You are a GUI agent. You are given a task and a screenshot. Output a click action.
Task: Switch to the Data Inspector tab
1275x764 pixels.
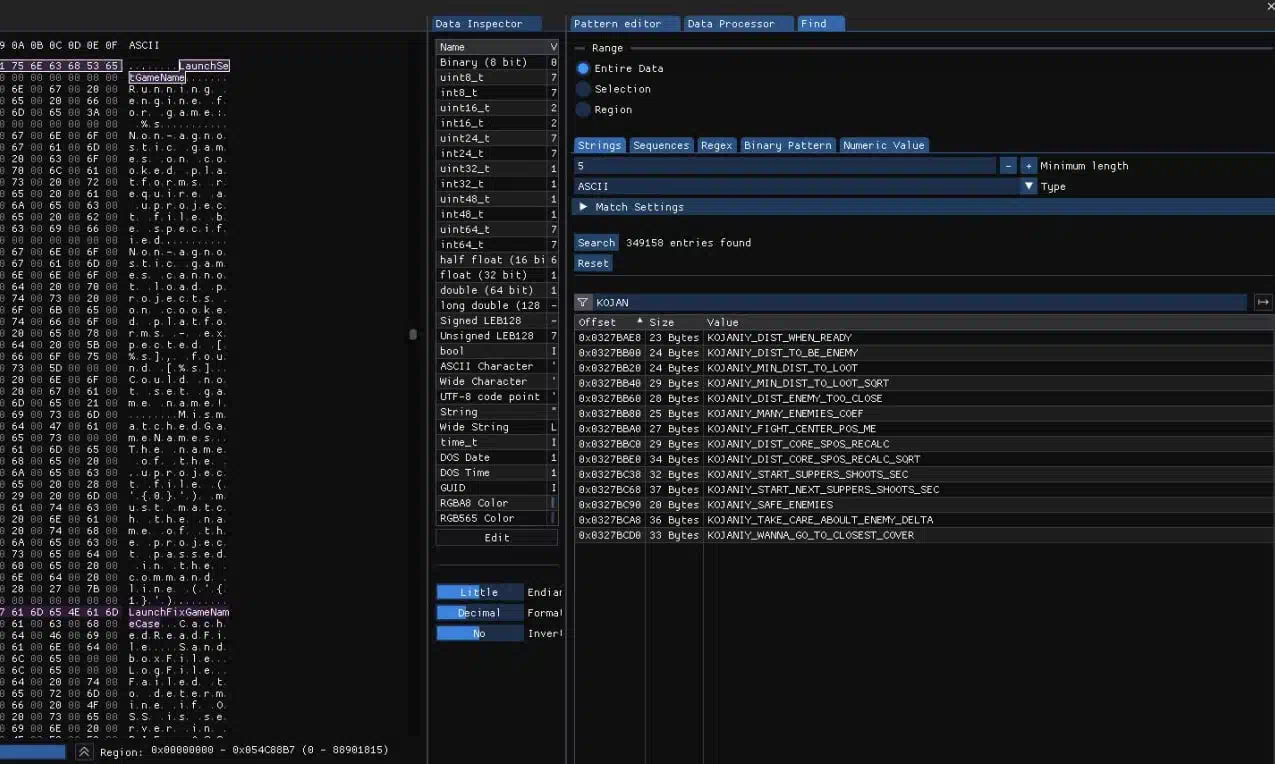click(x=486, y=24)
